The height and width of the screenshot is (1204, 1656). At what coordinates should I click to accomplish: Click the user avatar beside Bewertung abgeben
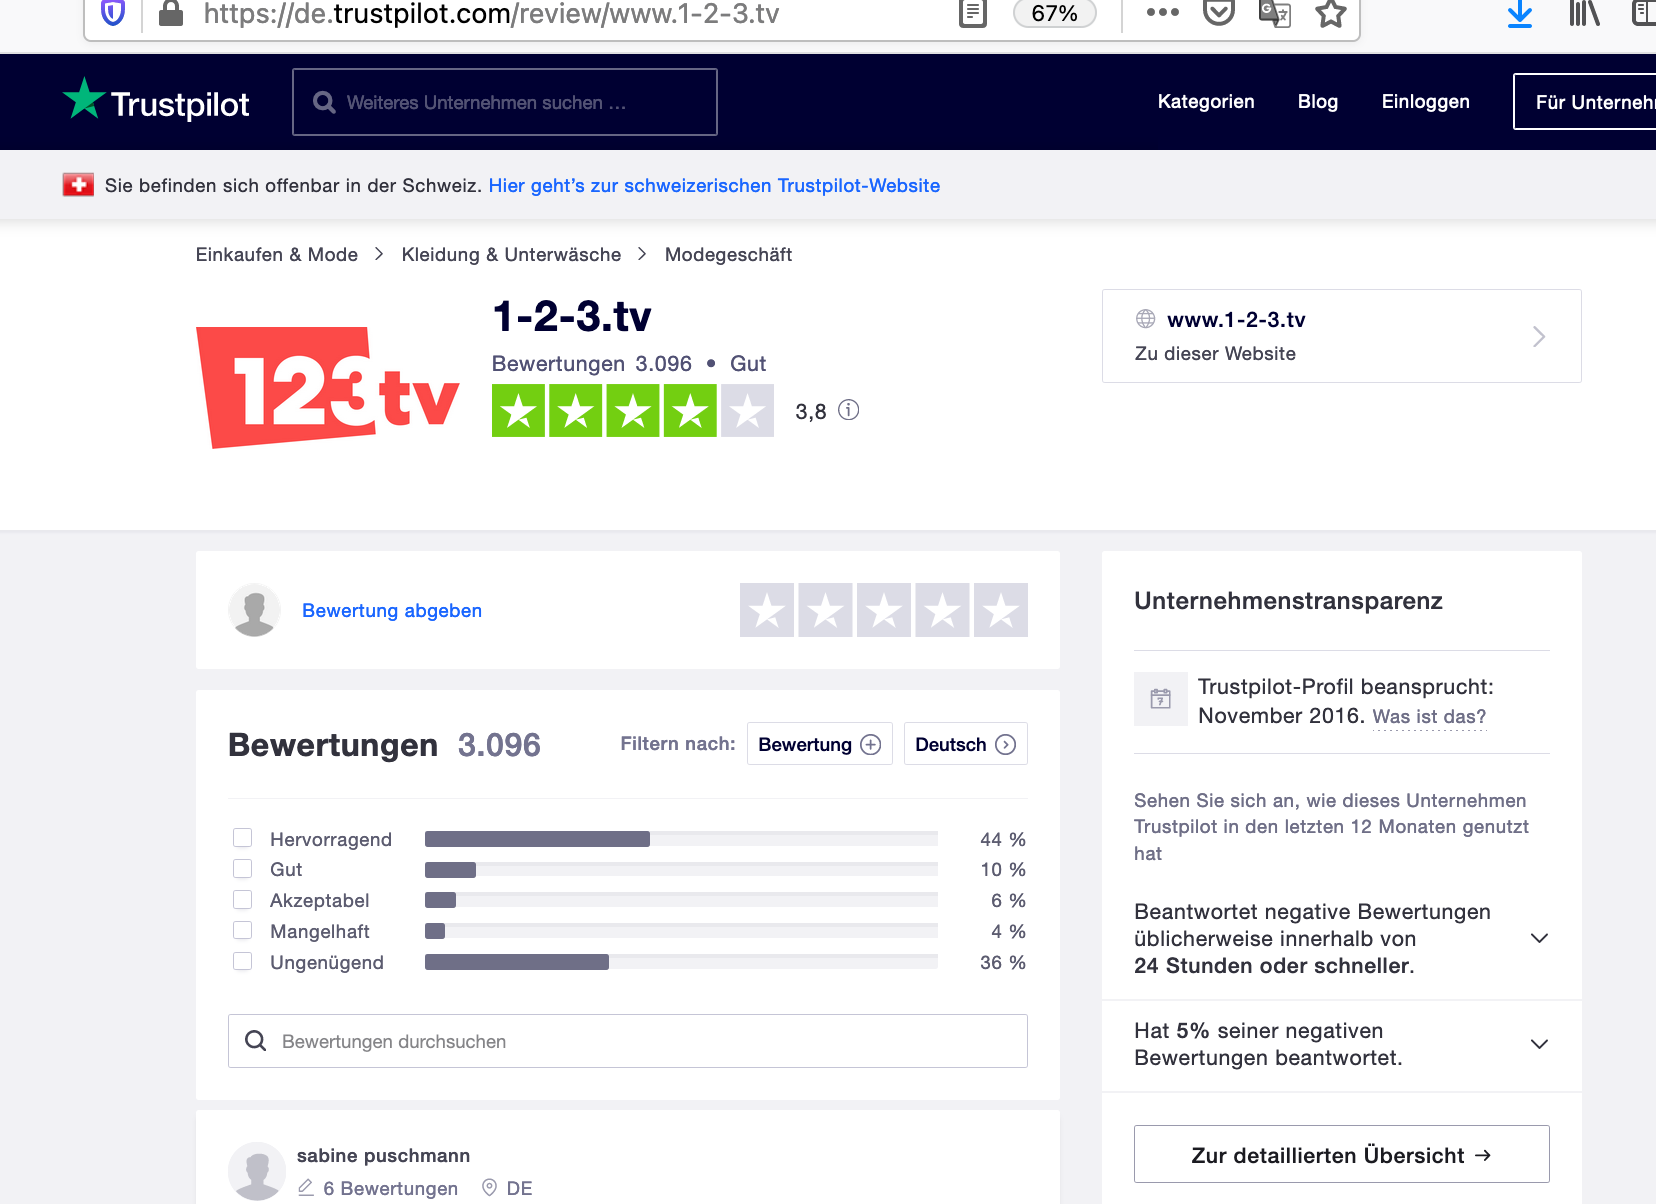[x=255, y=610]
